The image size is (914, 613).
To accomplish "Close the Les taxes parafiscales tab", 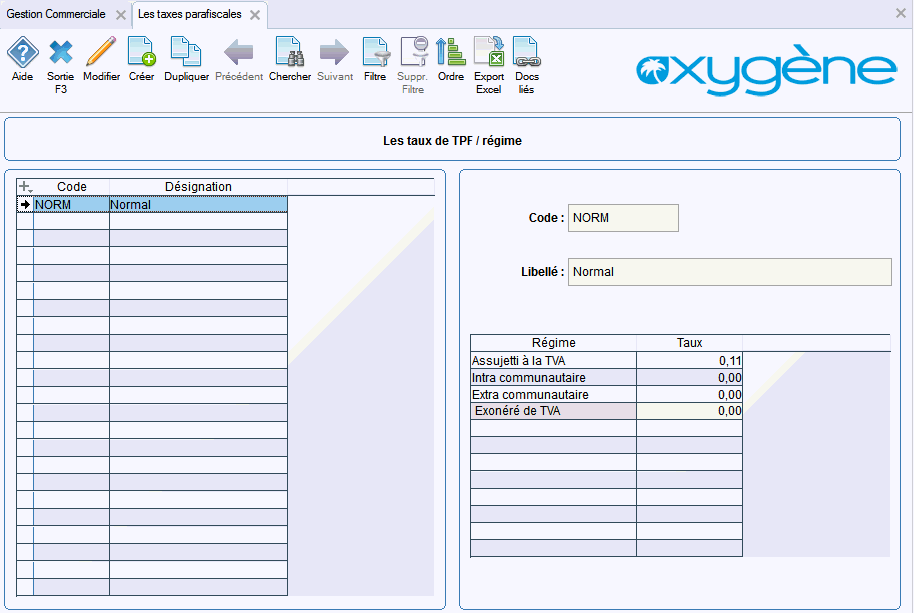I will (x=255, y=15).
